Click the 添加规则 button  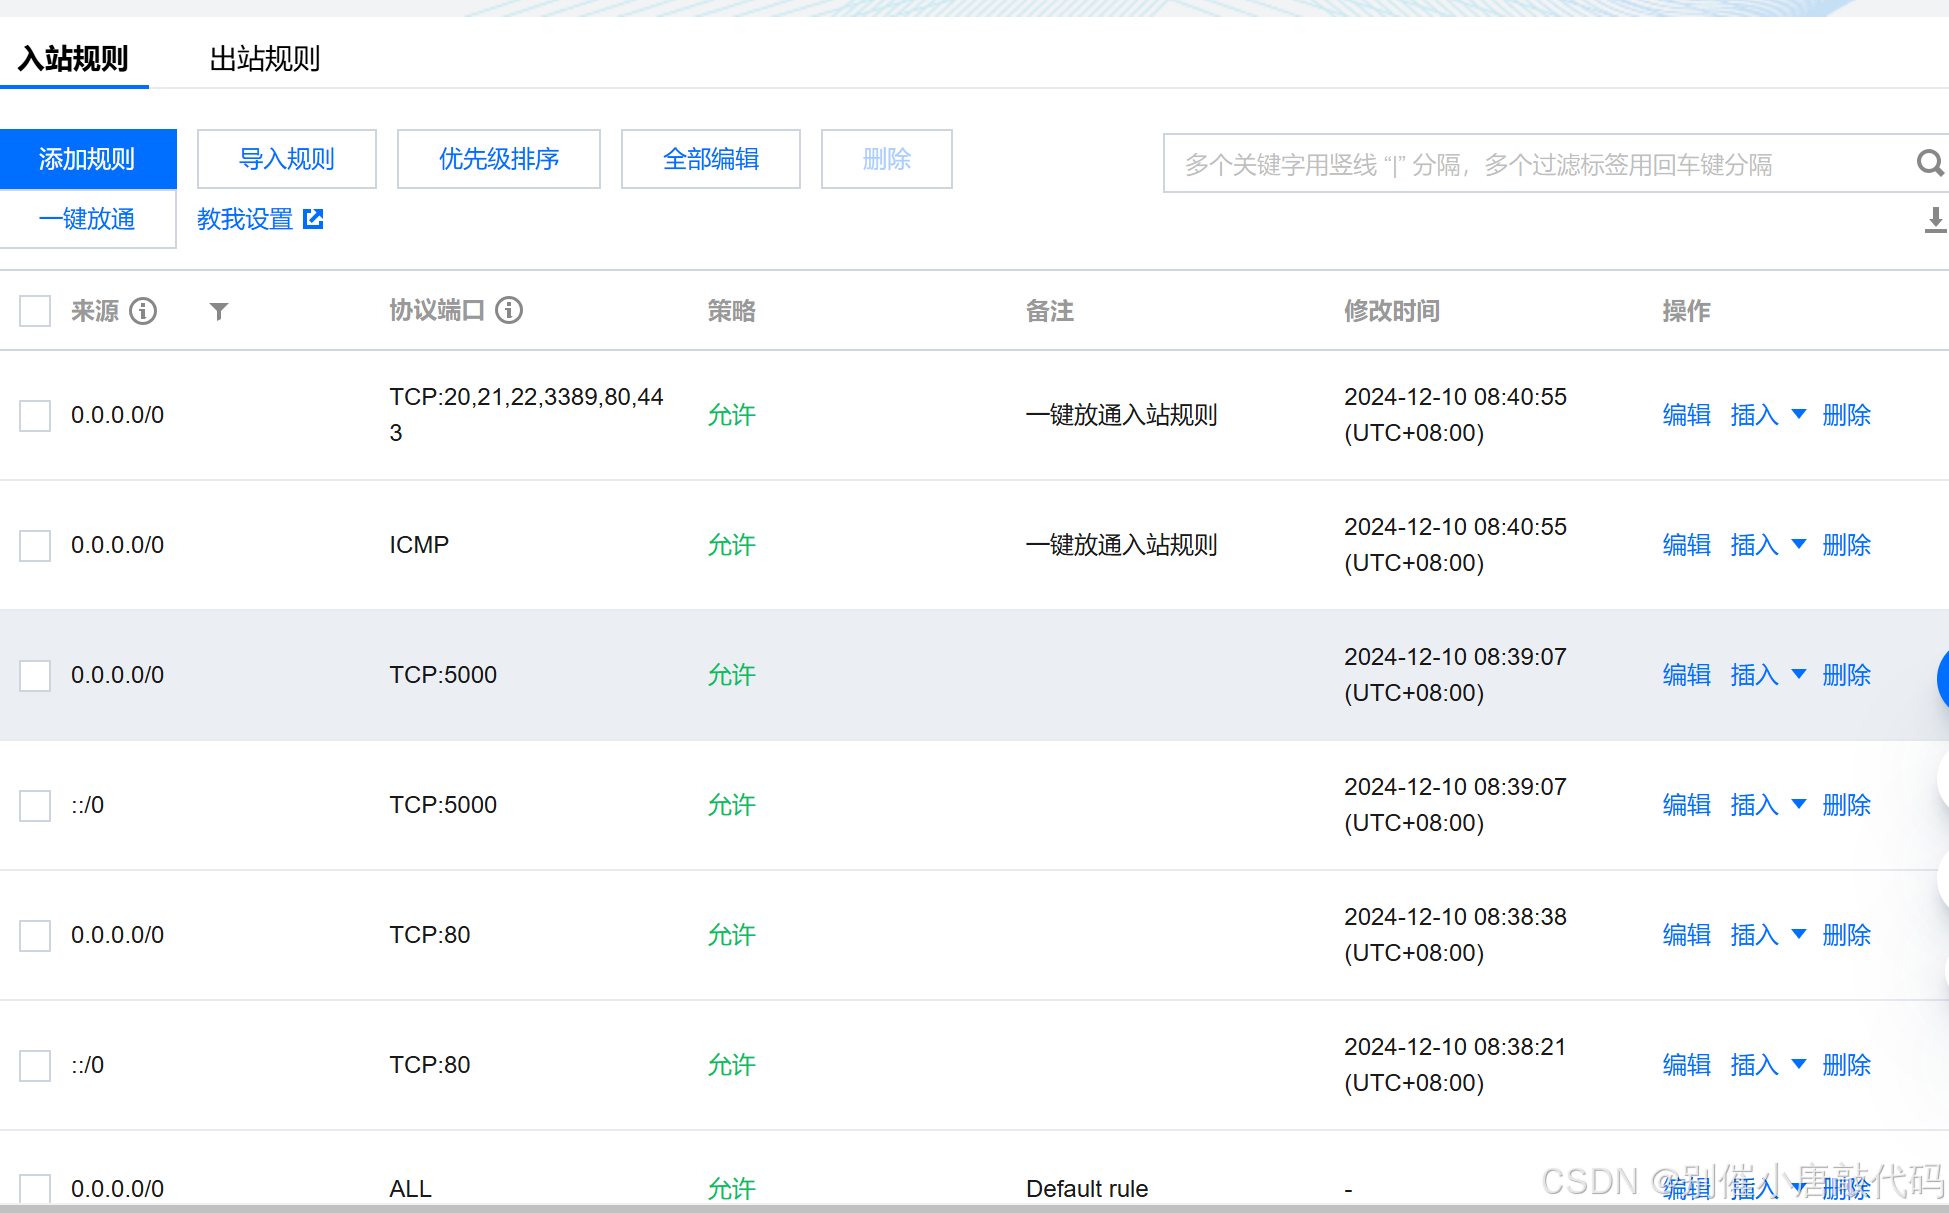point(87,159)
